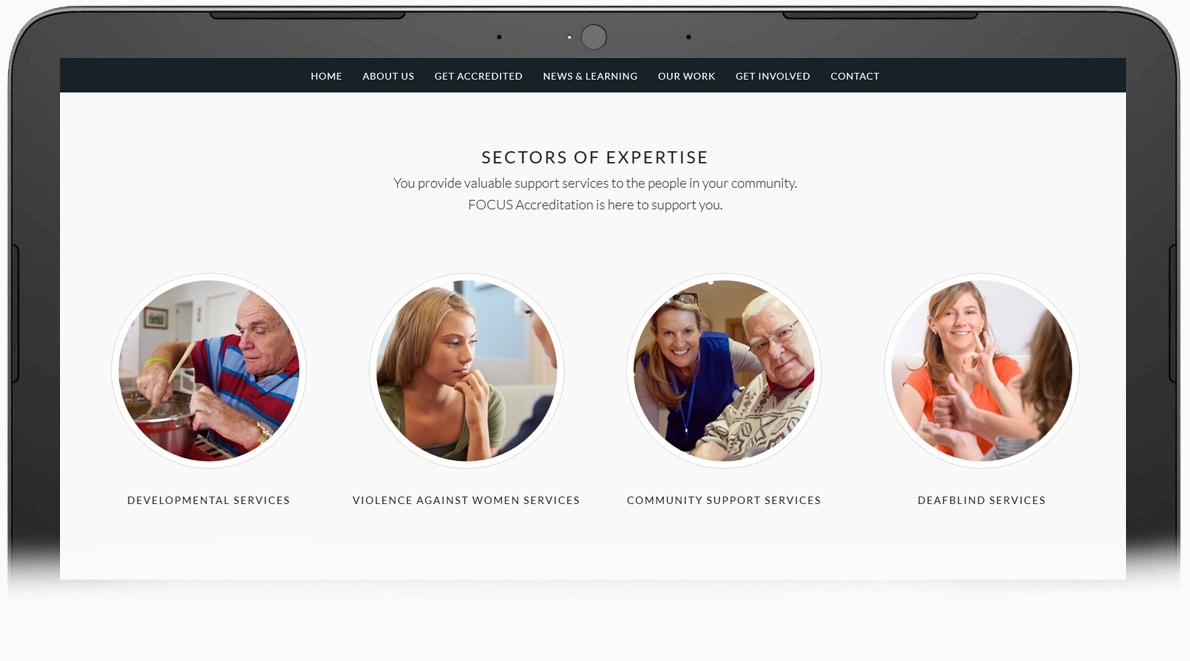Open the HOME menu item
The height and width of the screenshot is (661, 1190).
[326, 77]
